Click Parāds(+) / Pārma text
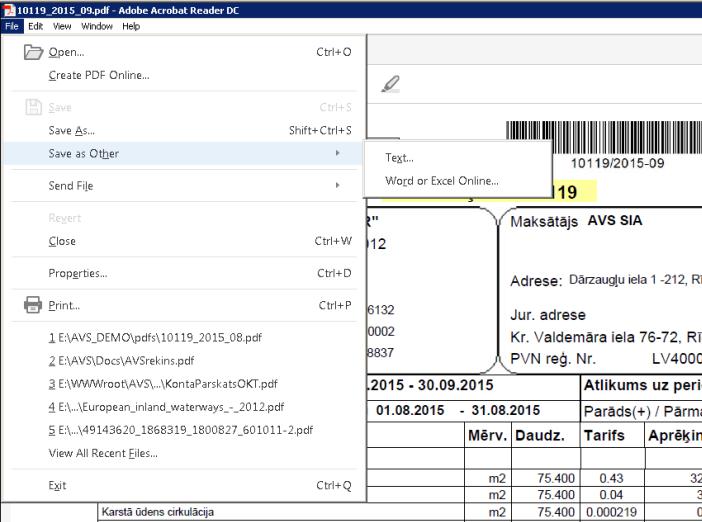Viewport: 702px width, 522px height. click(643, 411)
